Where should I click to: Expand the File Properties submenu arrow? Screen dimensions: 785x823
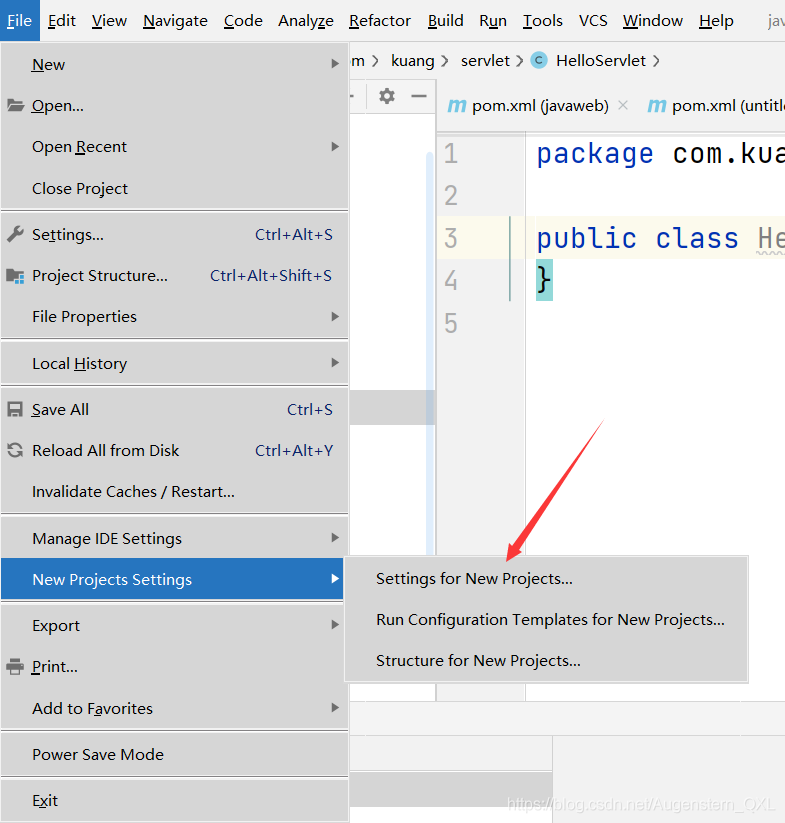(x=335, y=316)
